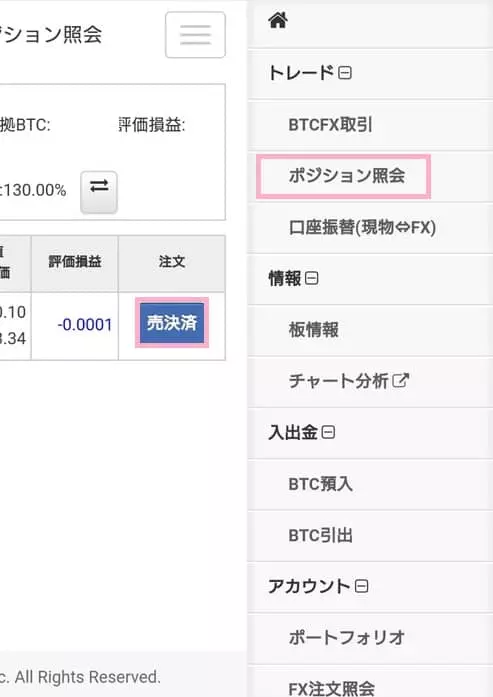Click the 売決済 button
Image resolution: width=493 pixels, height=697 pixels.
[x=172, y=323]
